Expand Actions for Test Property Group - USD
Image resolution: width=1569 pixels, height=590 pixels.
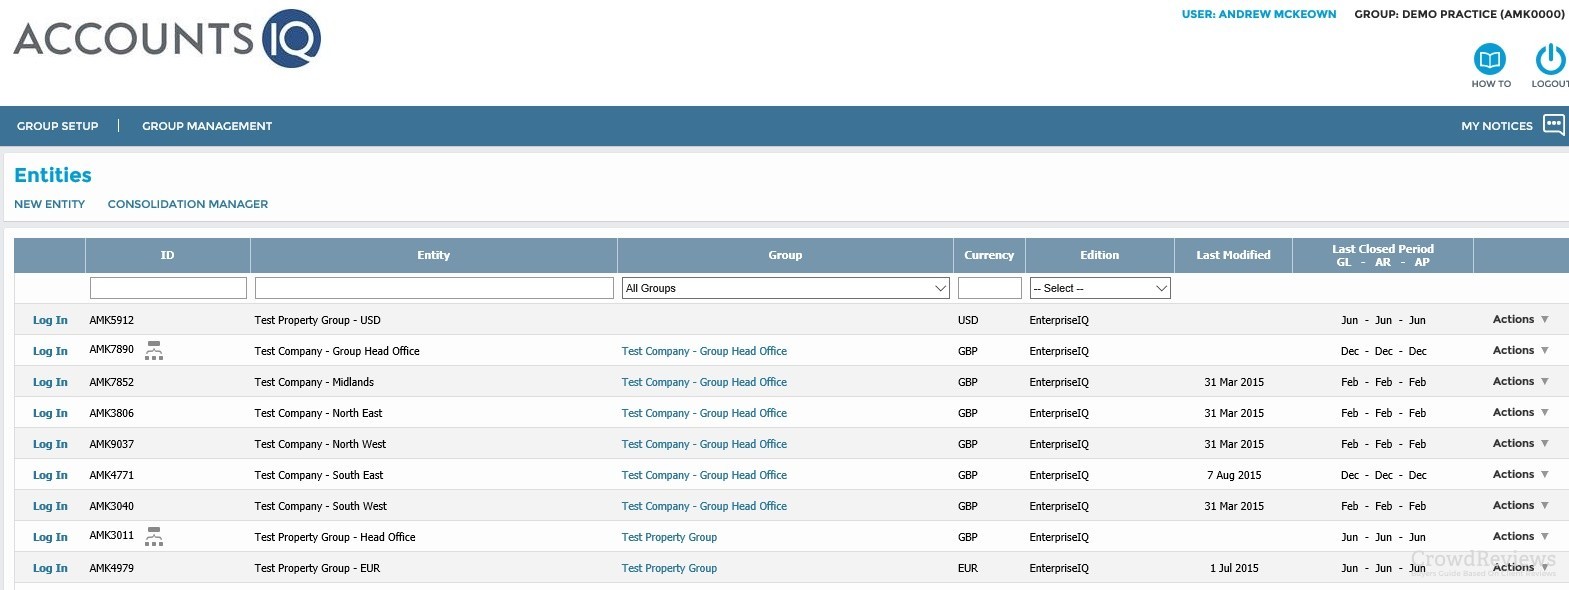point(1520,319)
